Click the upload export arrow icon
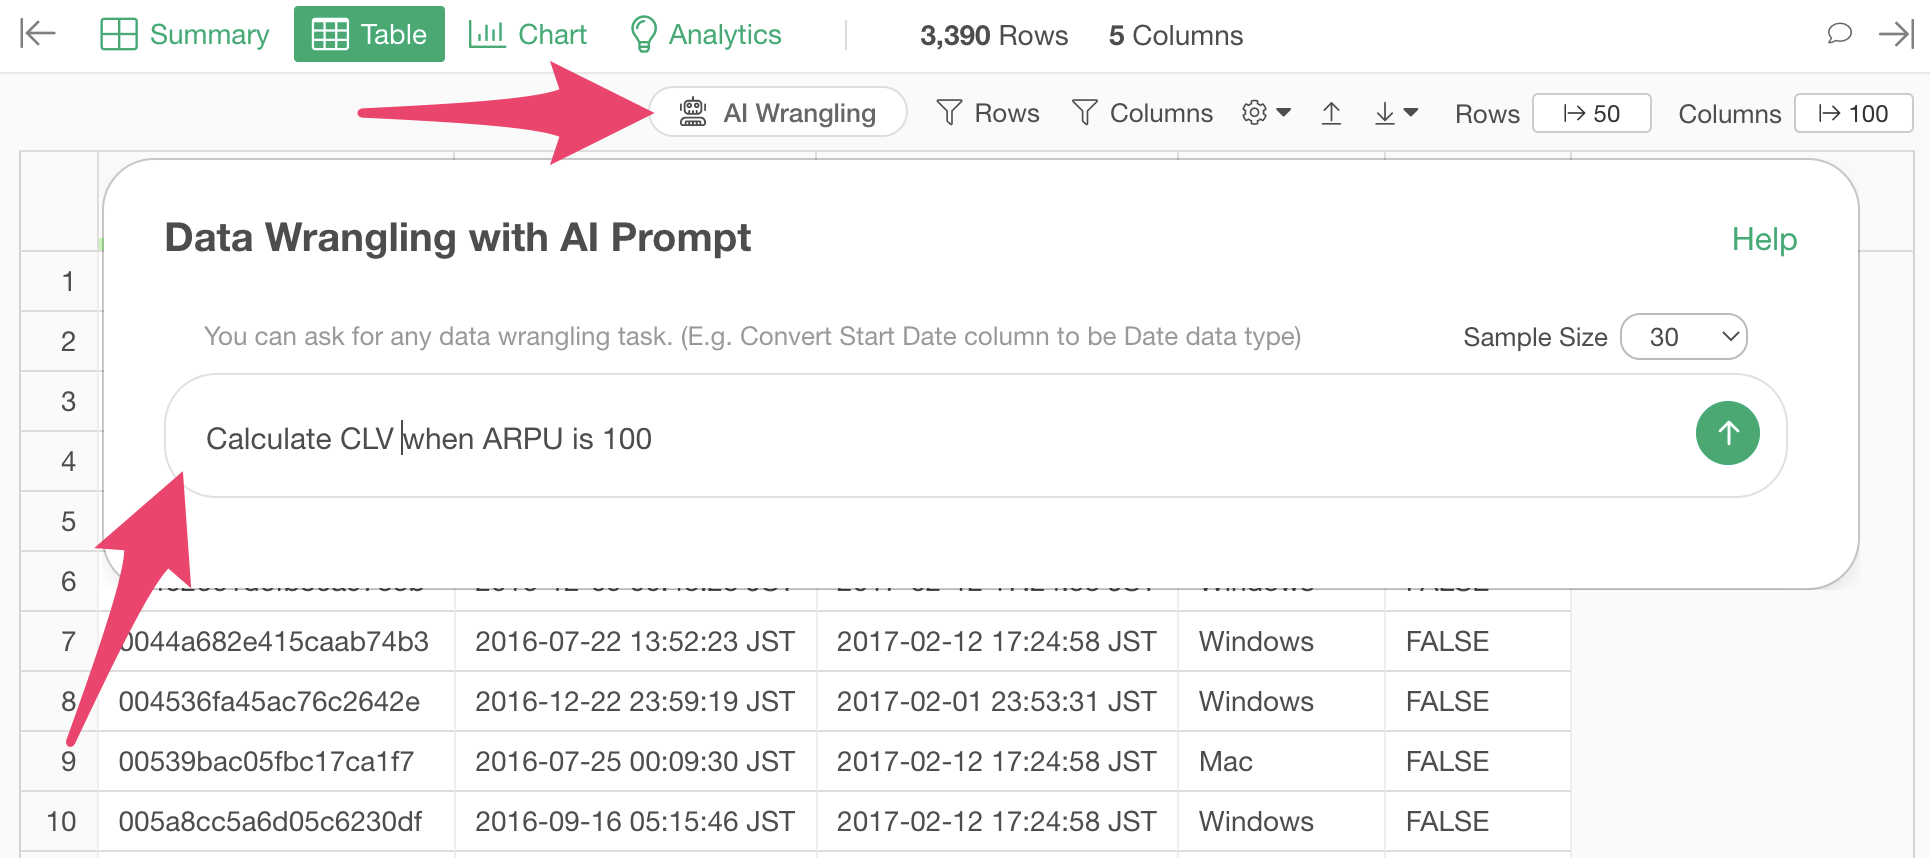This screenshot has height=858, width=1930. (x=1331, y=113)
